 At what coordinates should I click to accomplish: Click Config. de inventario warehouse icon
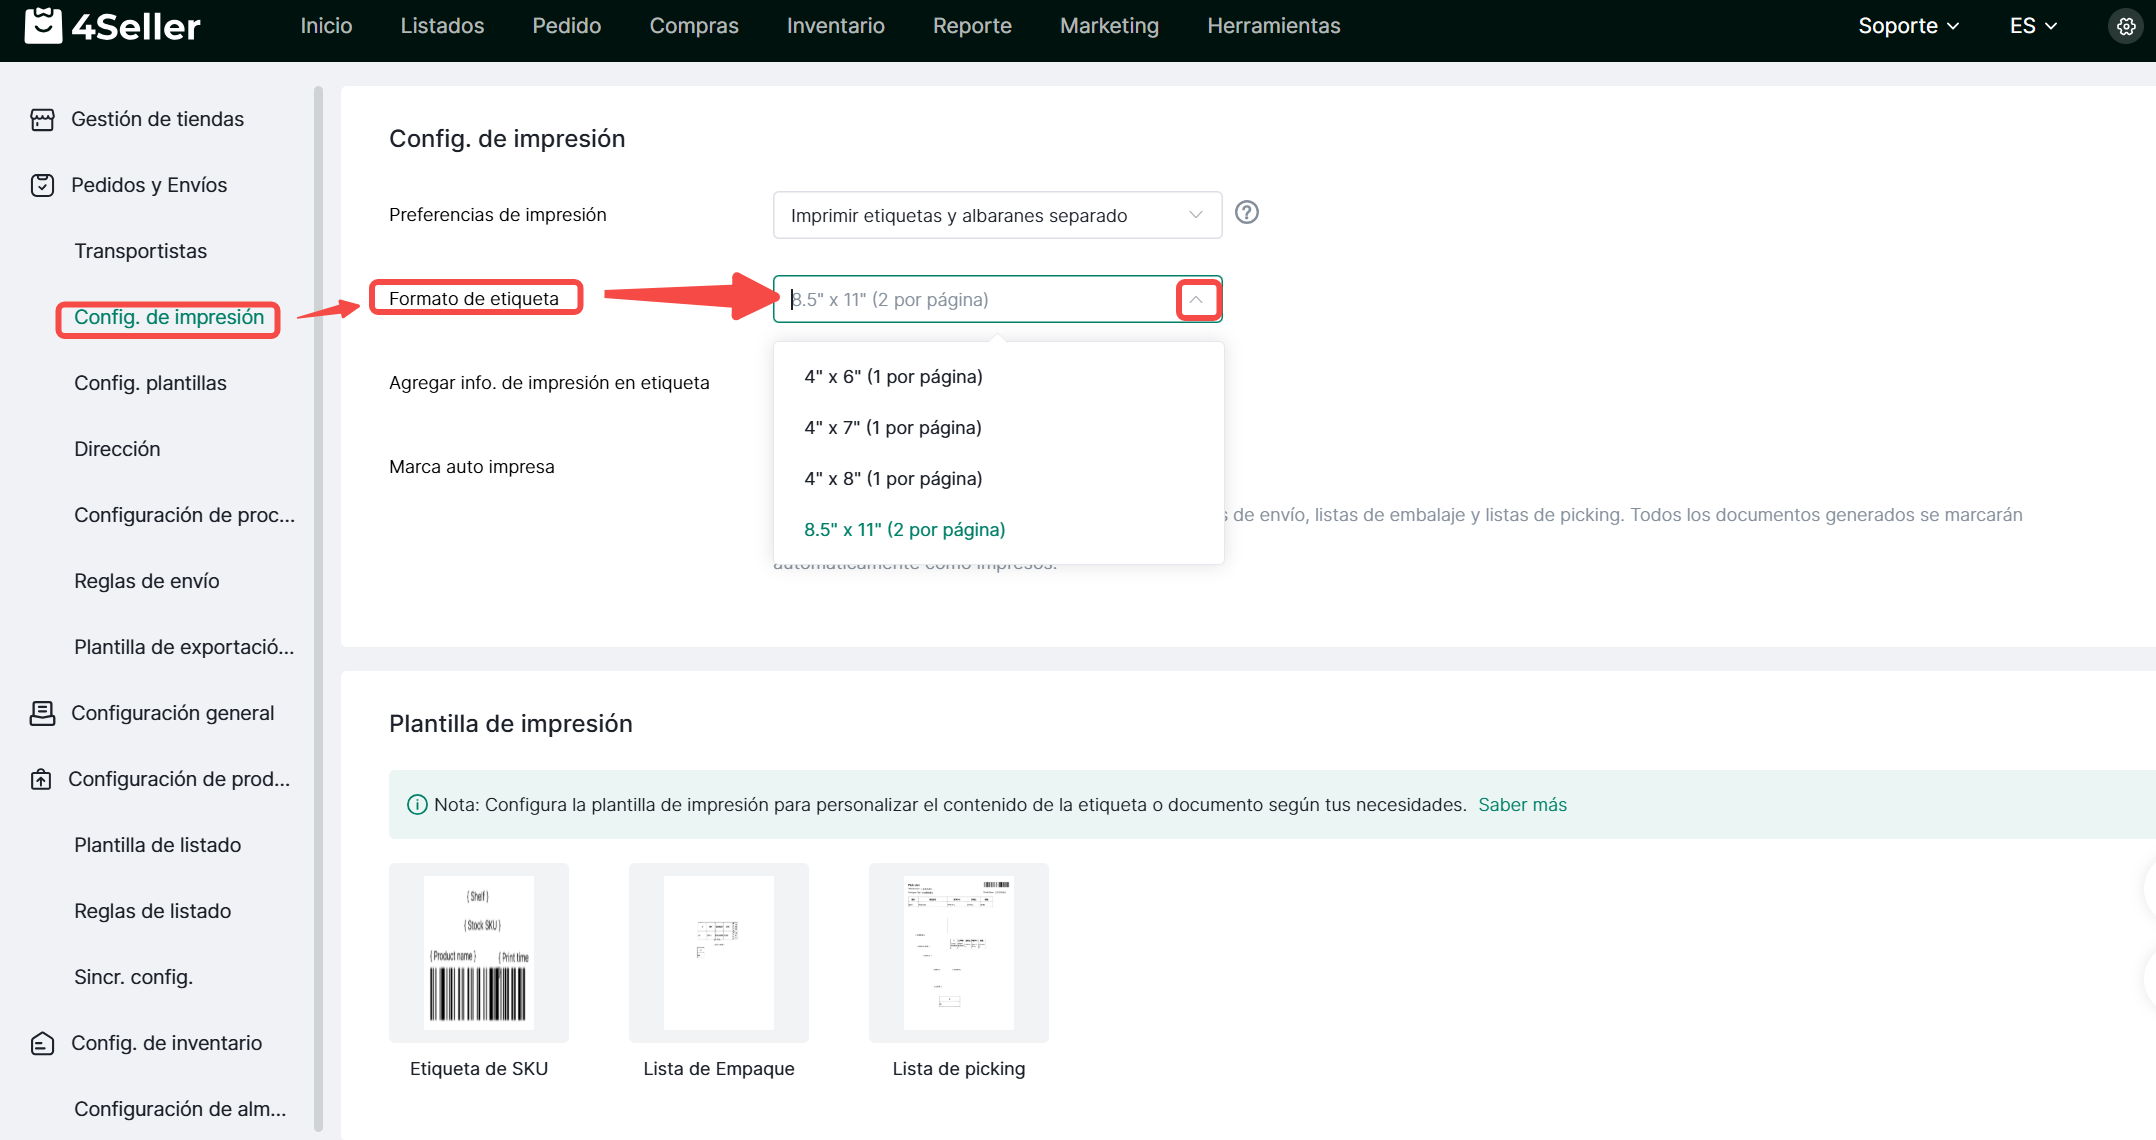pos(42,1043)
